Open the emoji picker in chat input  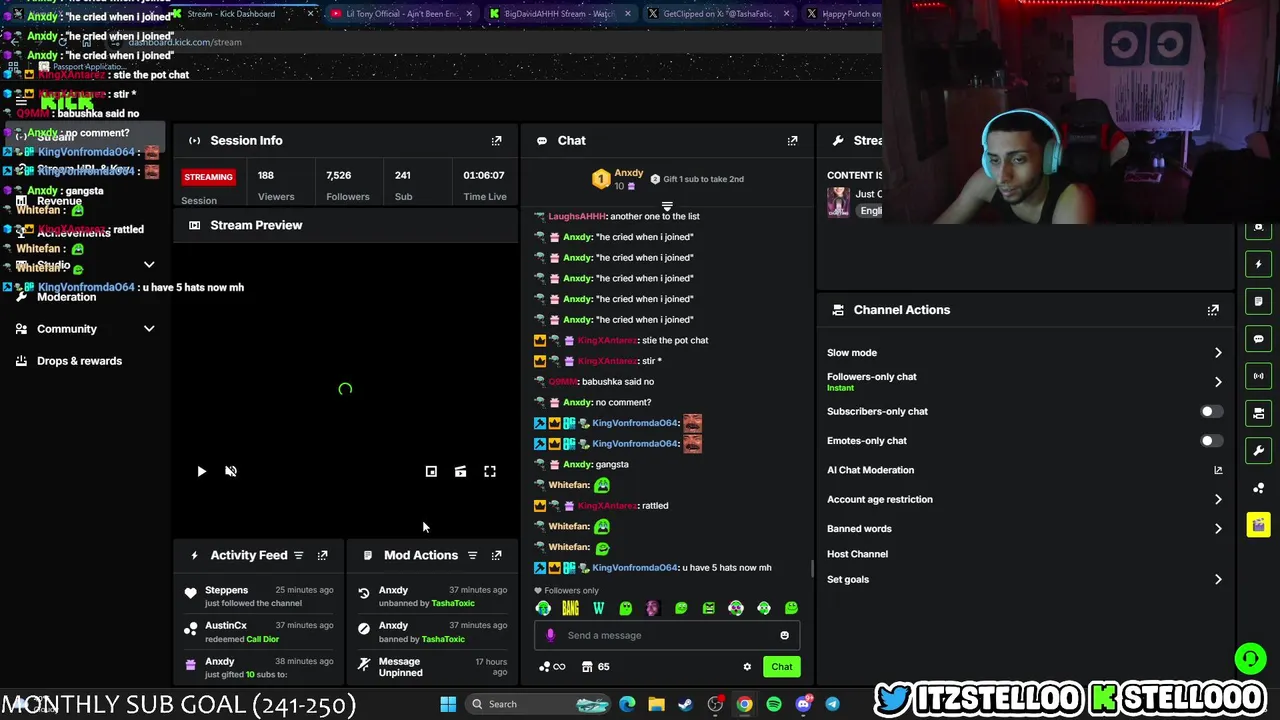[x=784, y=635]
